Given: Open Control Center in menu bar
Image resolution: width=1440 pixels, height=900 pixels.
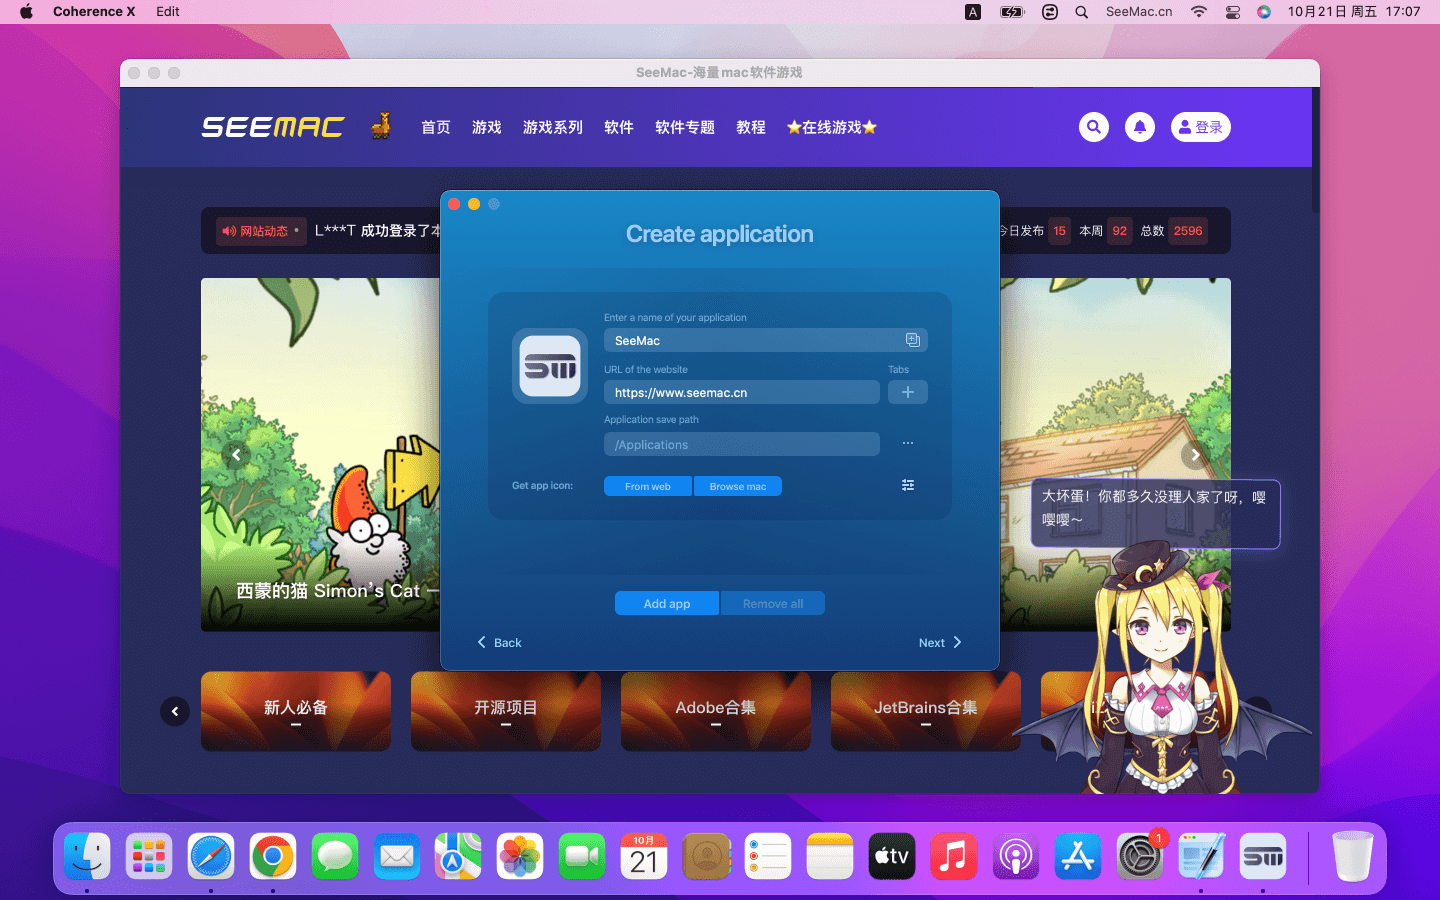Looking at the screenshot, I should [1233, 12].
